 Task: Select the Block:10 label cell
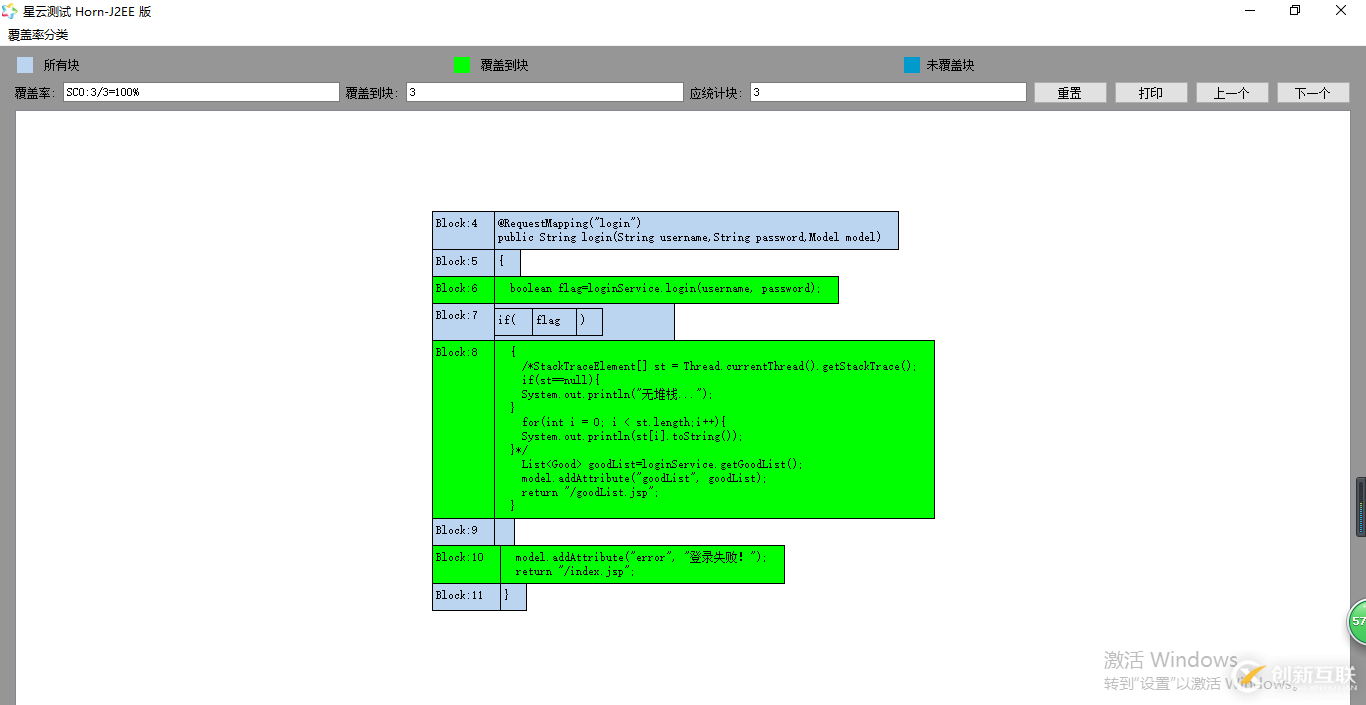[x=466, y=564]
